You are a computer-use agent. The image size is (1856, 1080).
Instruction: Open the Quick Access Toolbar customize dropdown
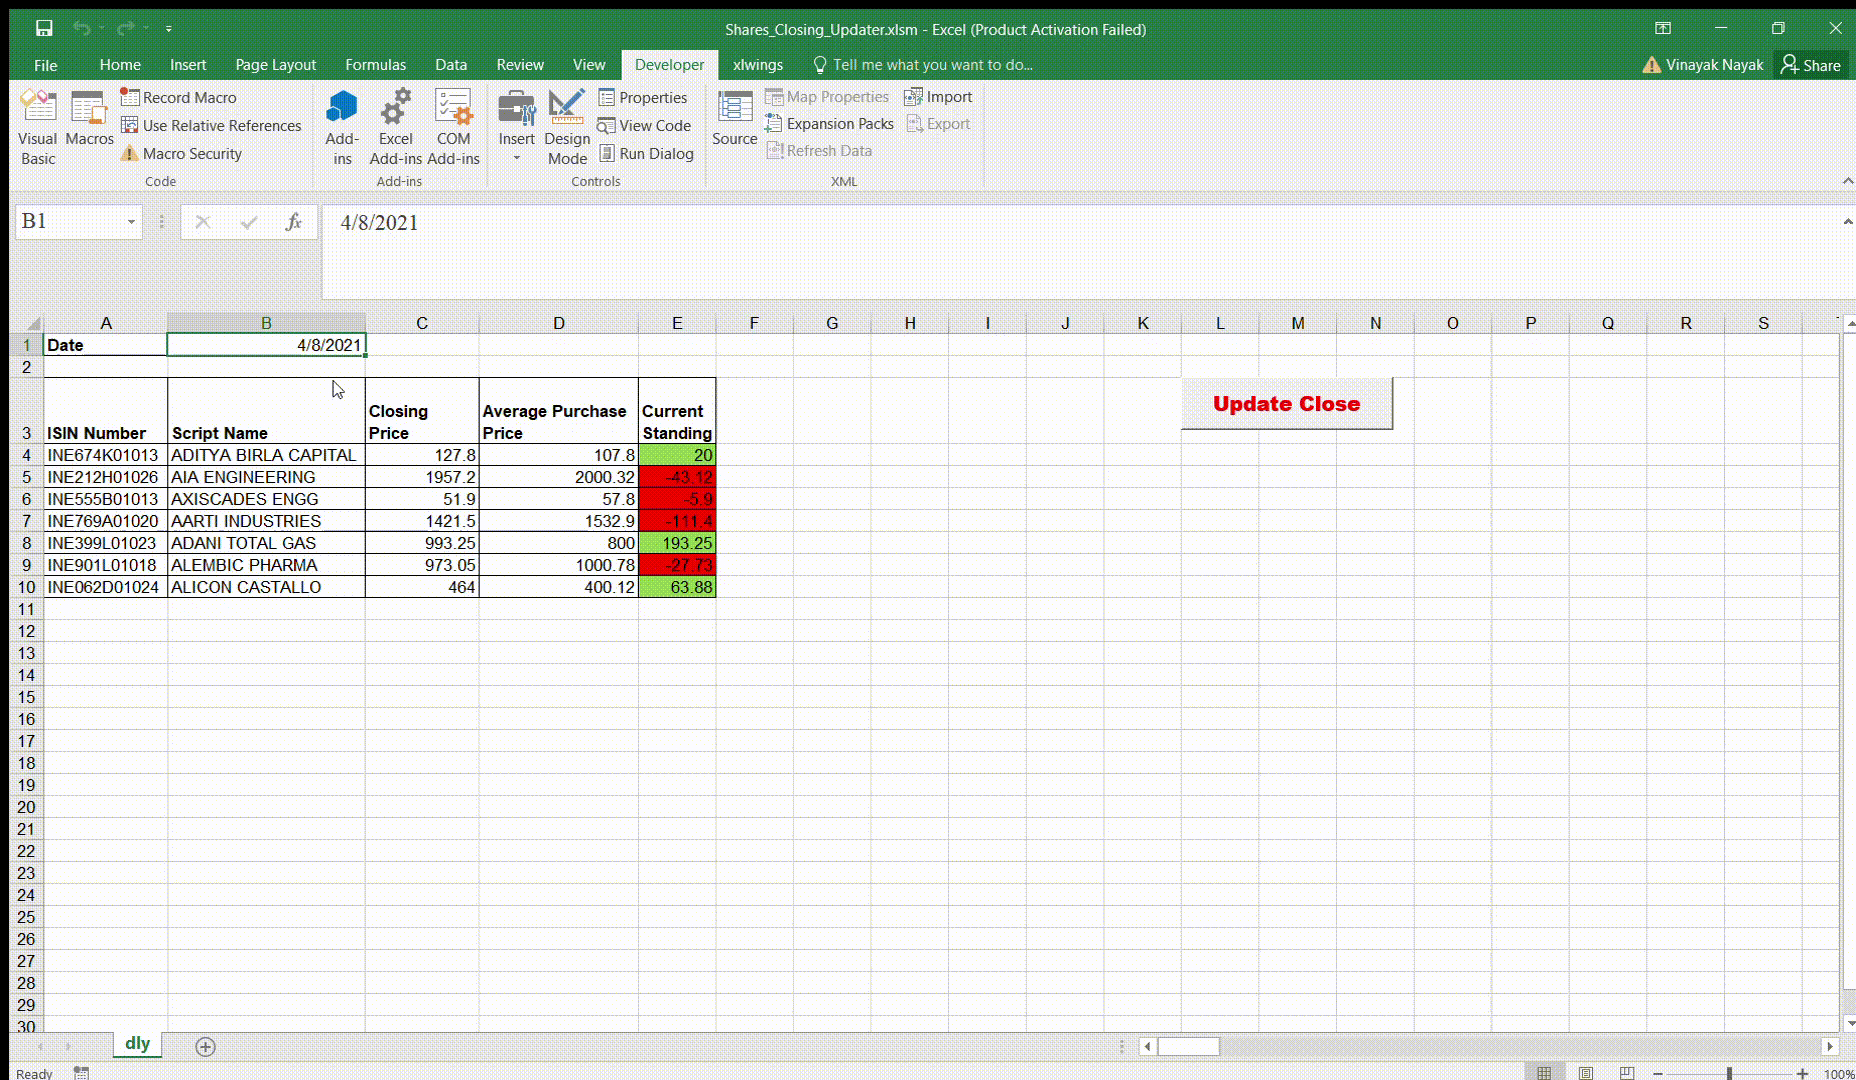click(x=168, y=29)
